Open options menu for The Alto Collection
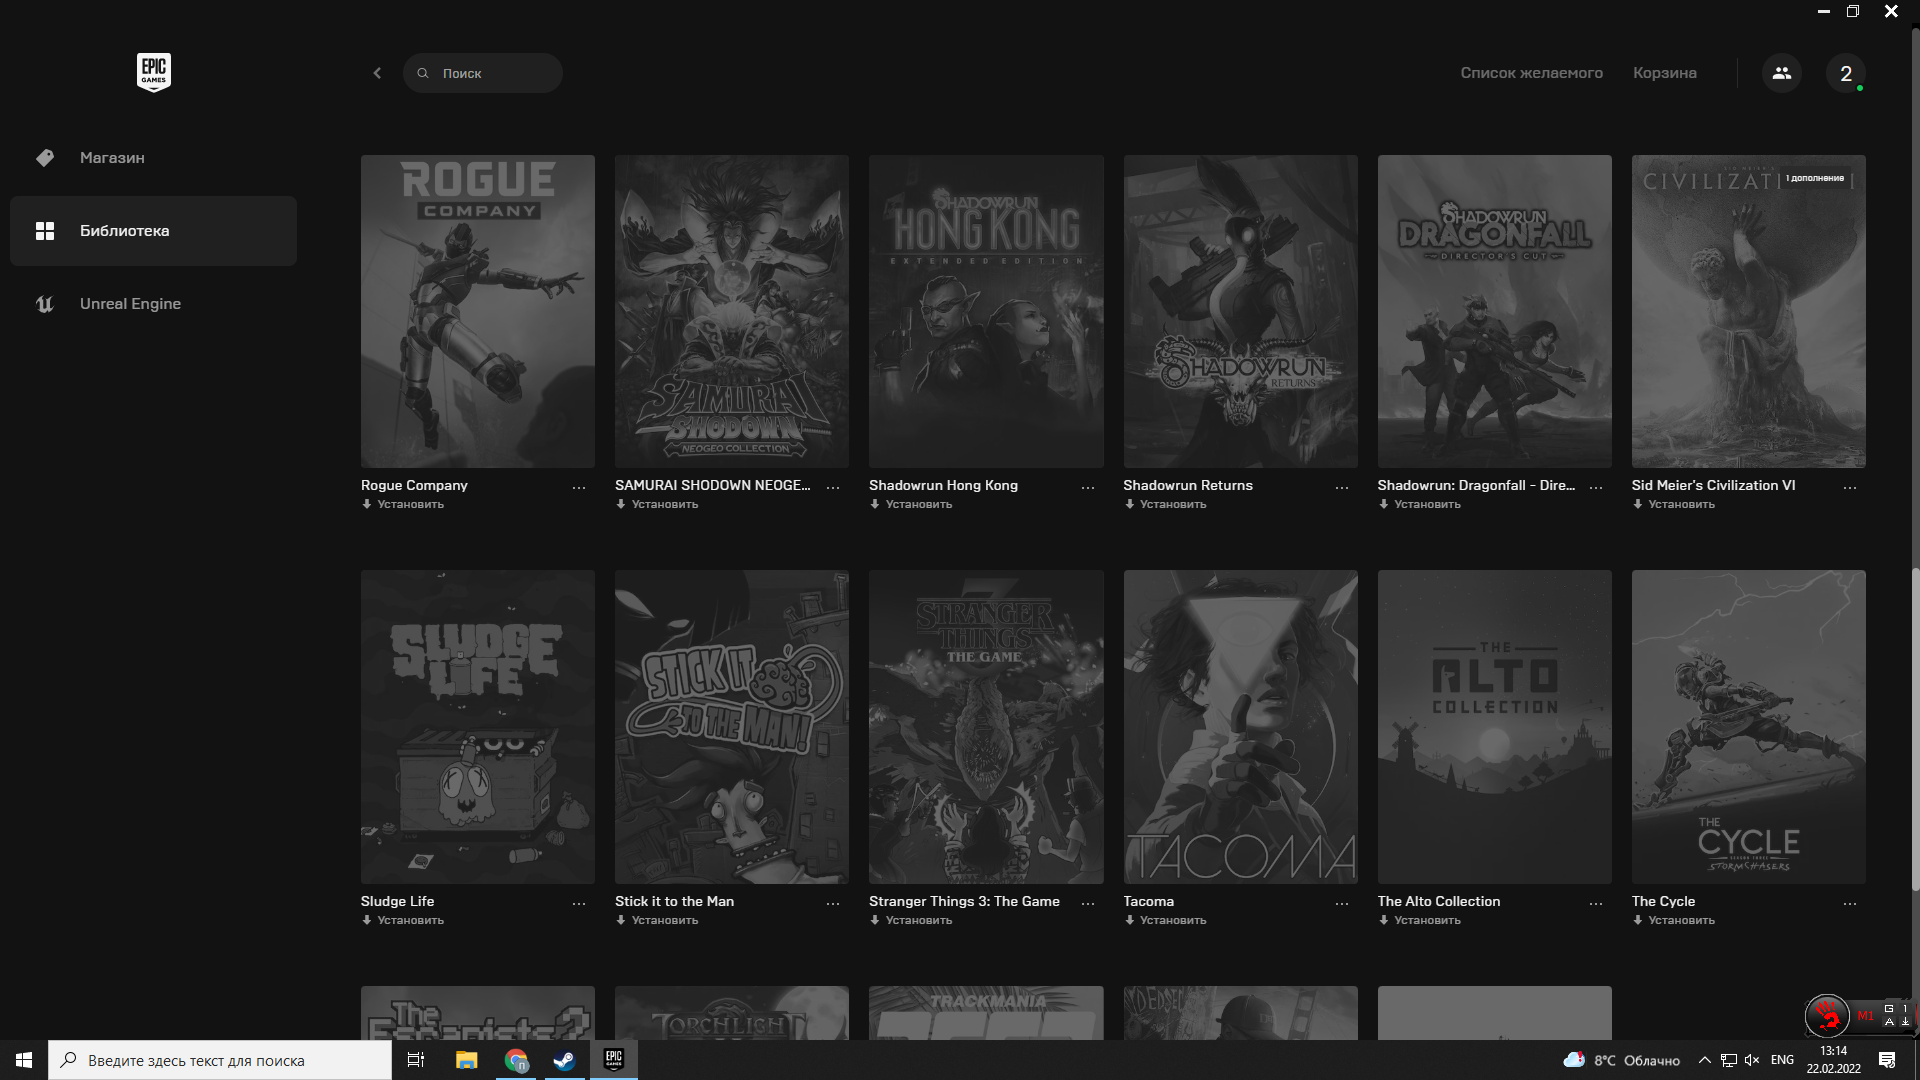This screenshot has width=1920, height=1080. pos(1596,903)
